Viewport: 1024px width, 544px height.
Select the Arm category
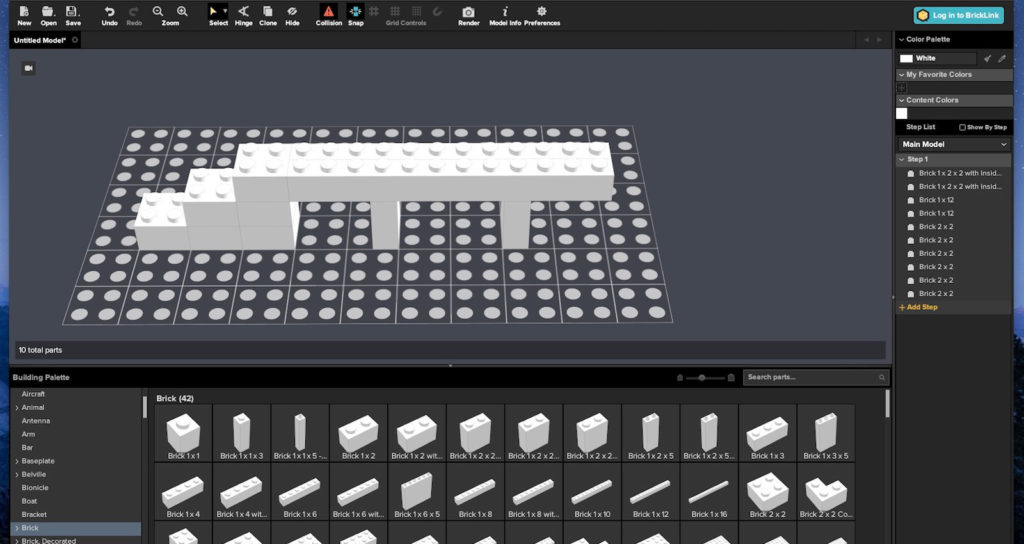28,434
